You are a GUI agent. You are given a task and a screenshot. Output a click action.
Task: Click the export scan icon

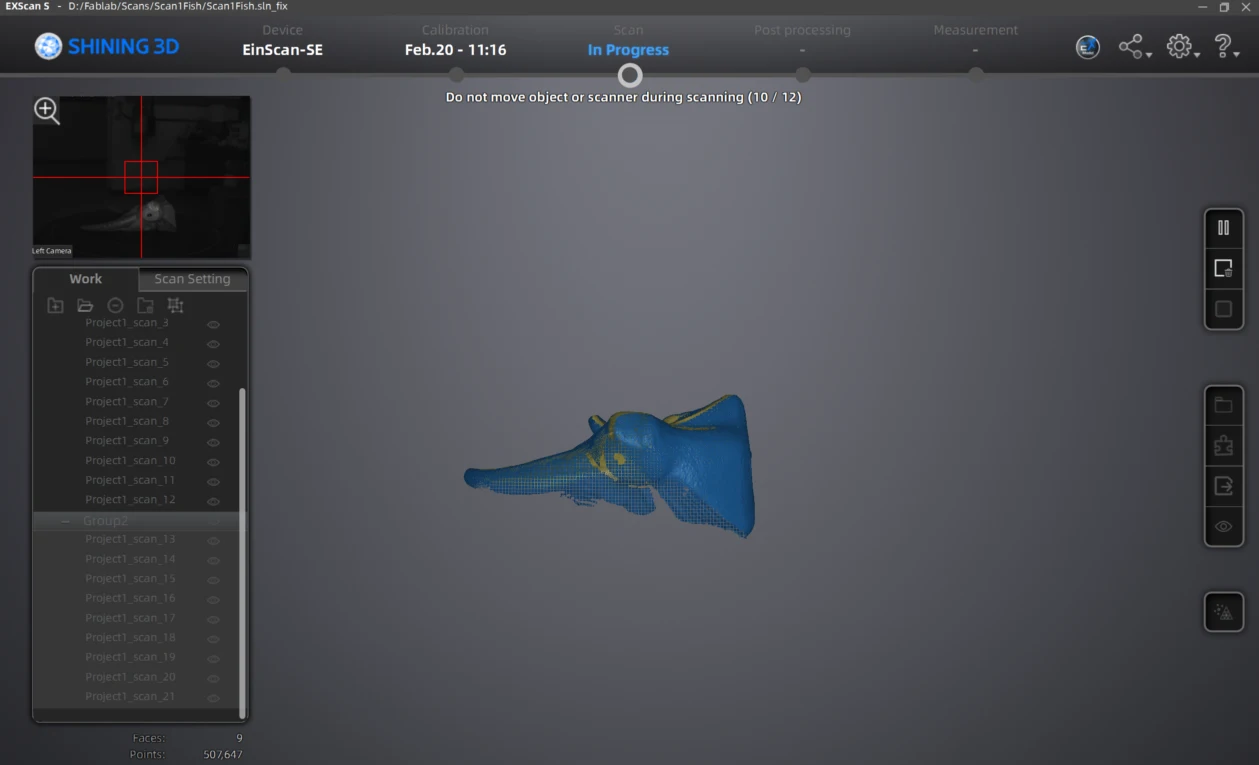(1223, 486)
